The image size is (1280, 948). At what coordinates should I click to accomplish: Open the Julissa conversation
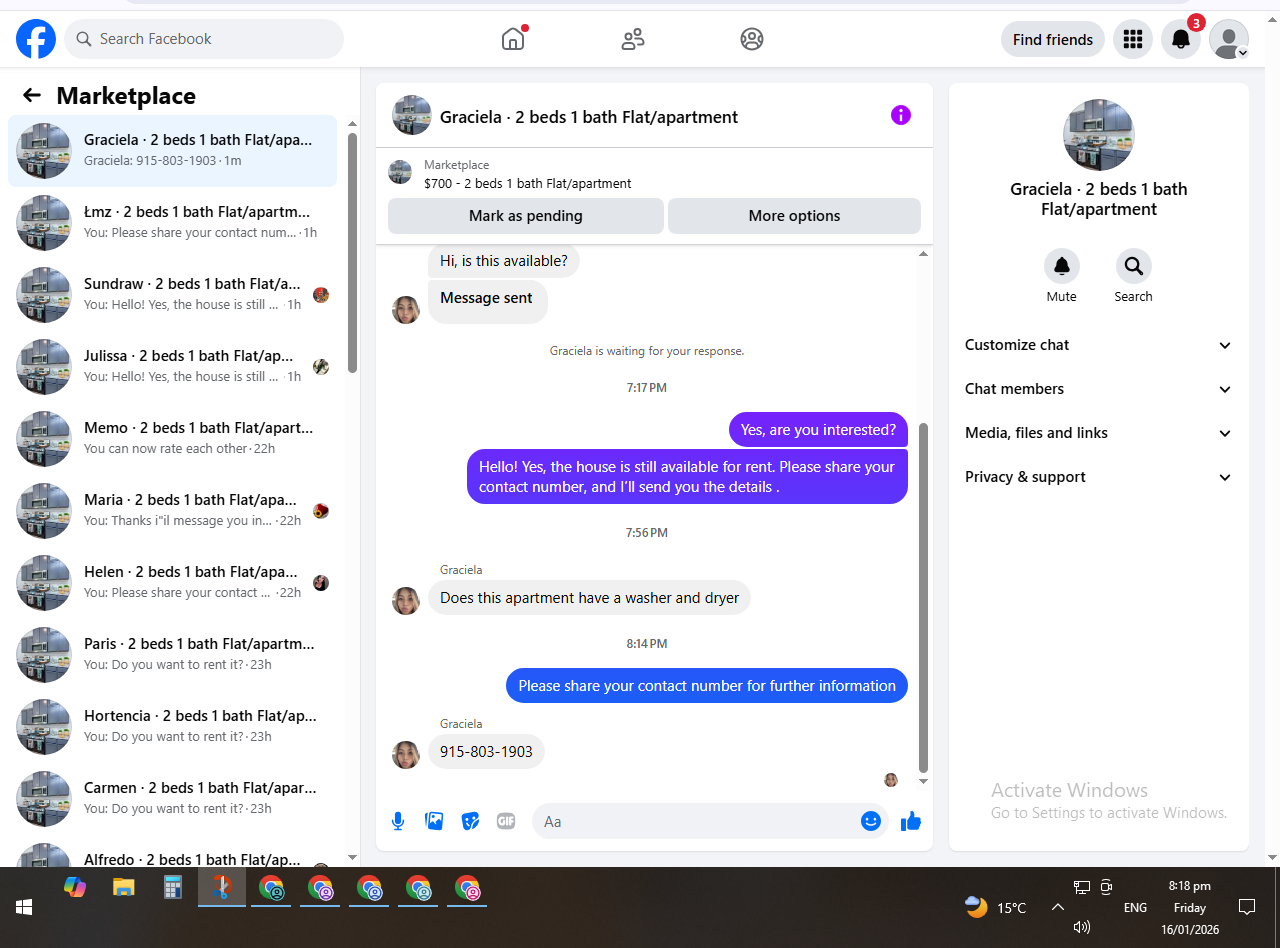pyautogui.click(x=172, y=367)
